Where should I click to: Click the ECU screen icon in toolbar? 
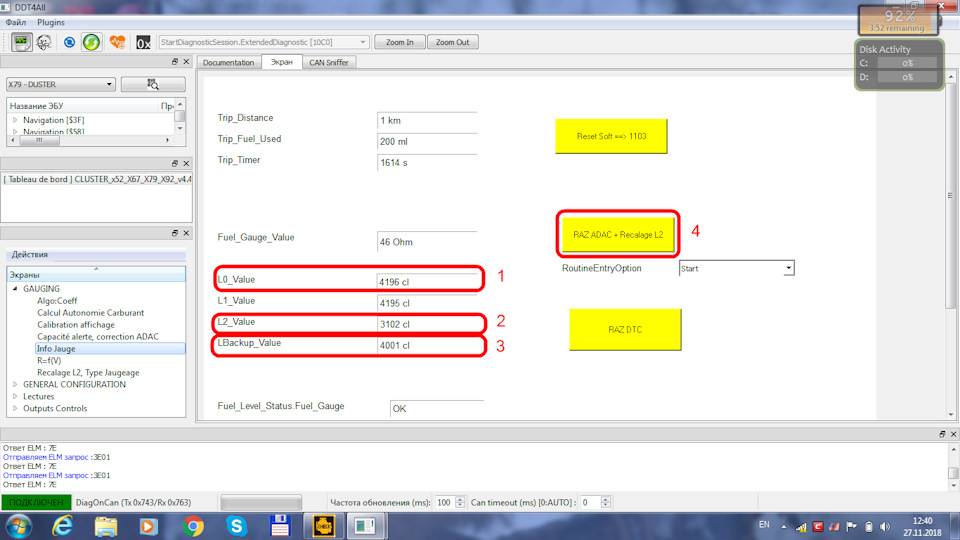click(21, 42)
